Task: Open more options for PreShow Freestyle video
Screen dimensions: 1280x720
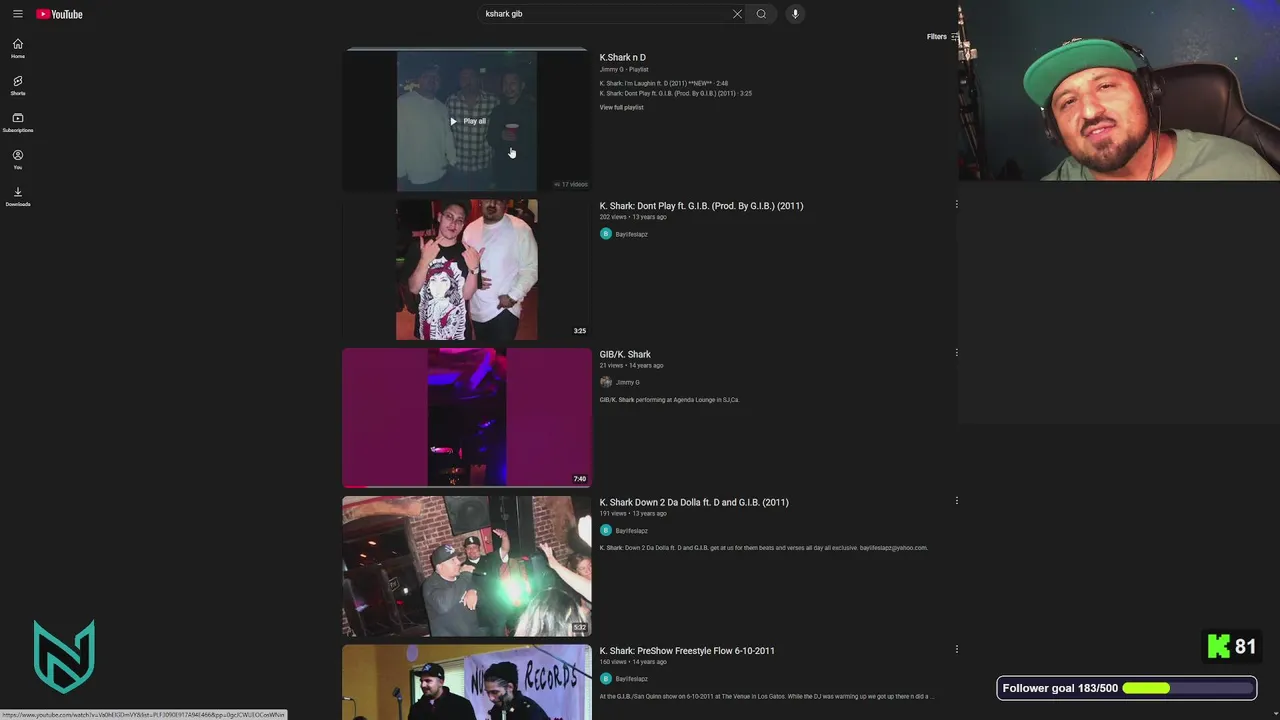Action: [x=956, y=648]
